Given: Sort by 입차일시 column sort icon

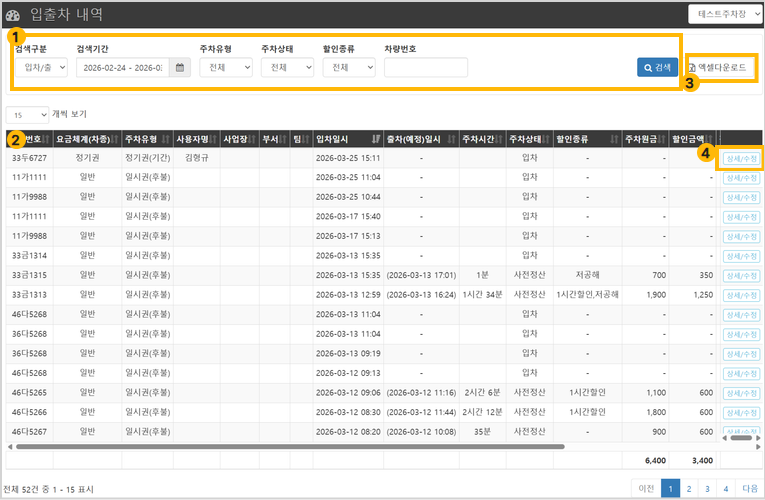Looking at the screenshot, I should coord(375,140).
